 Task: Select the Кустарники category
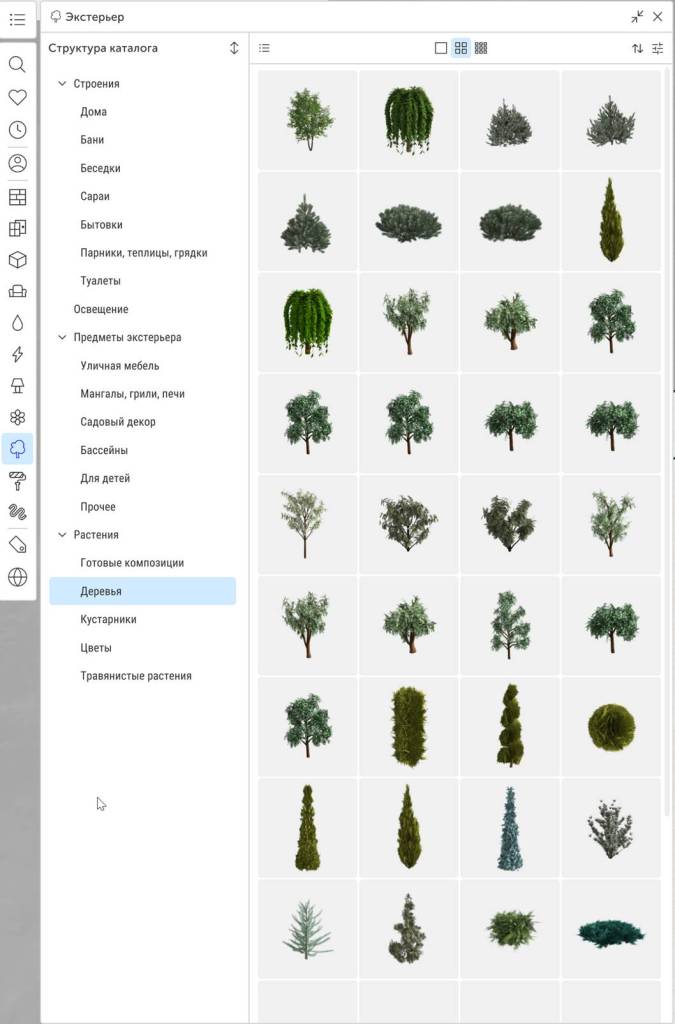point(108,620)
